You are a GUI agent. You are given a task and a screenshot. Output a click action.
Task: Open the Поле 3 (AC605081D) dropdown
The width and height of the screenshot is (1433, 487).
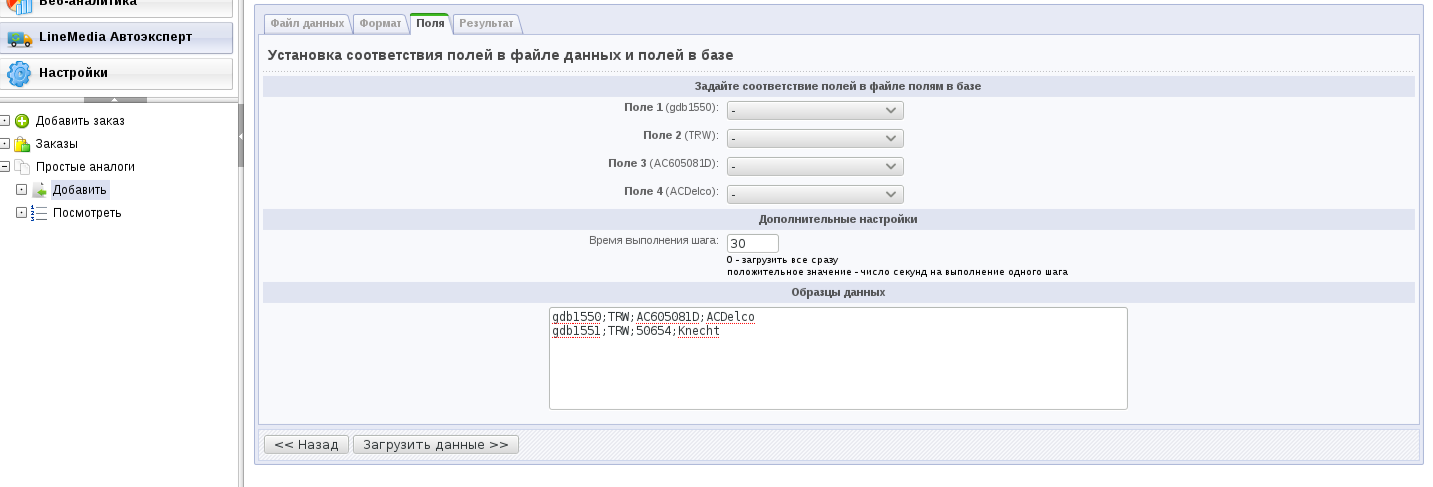point(815,167)
